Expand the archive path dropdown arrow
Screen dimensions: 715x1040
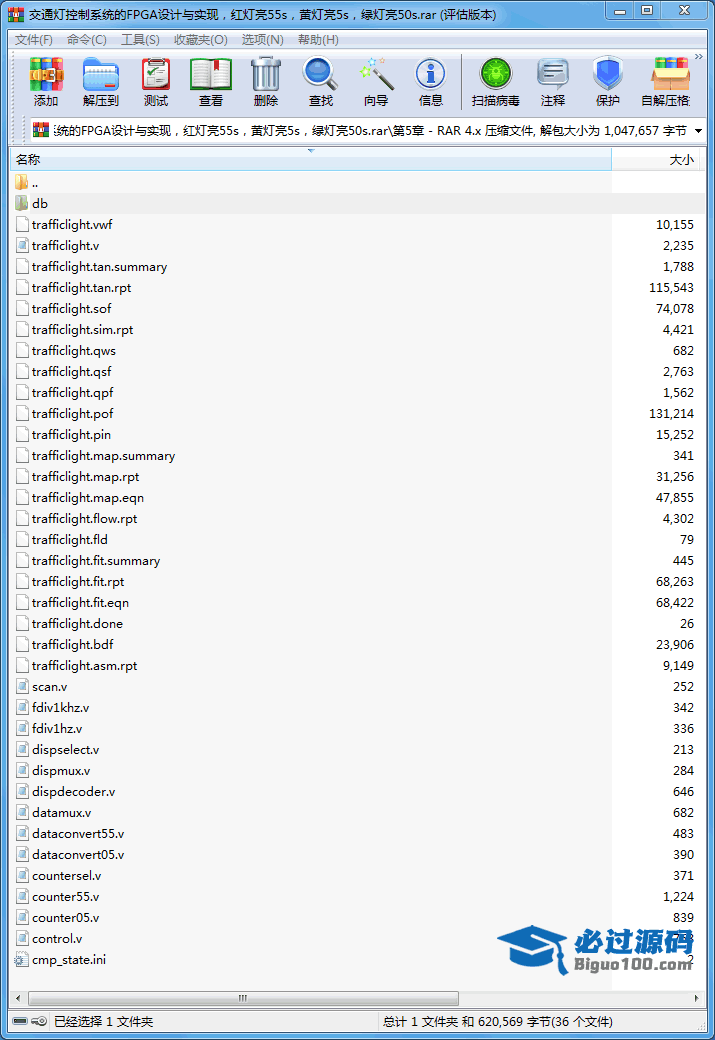(x=698, y=131)
